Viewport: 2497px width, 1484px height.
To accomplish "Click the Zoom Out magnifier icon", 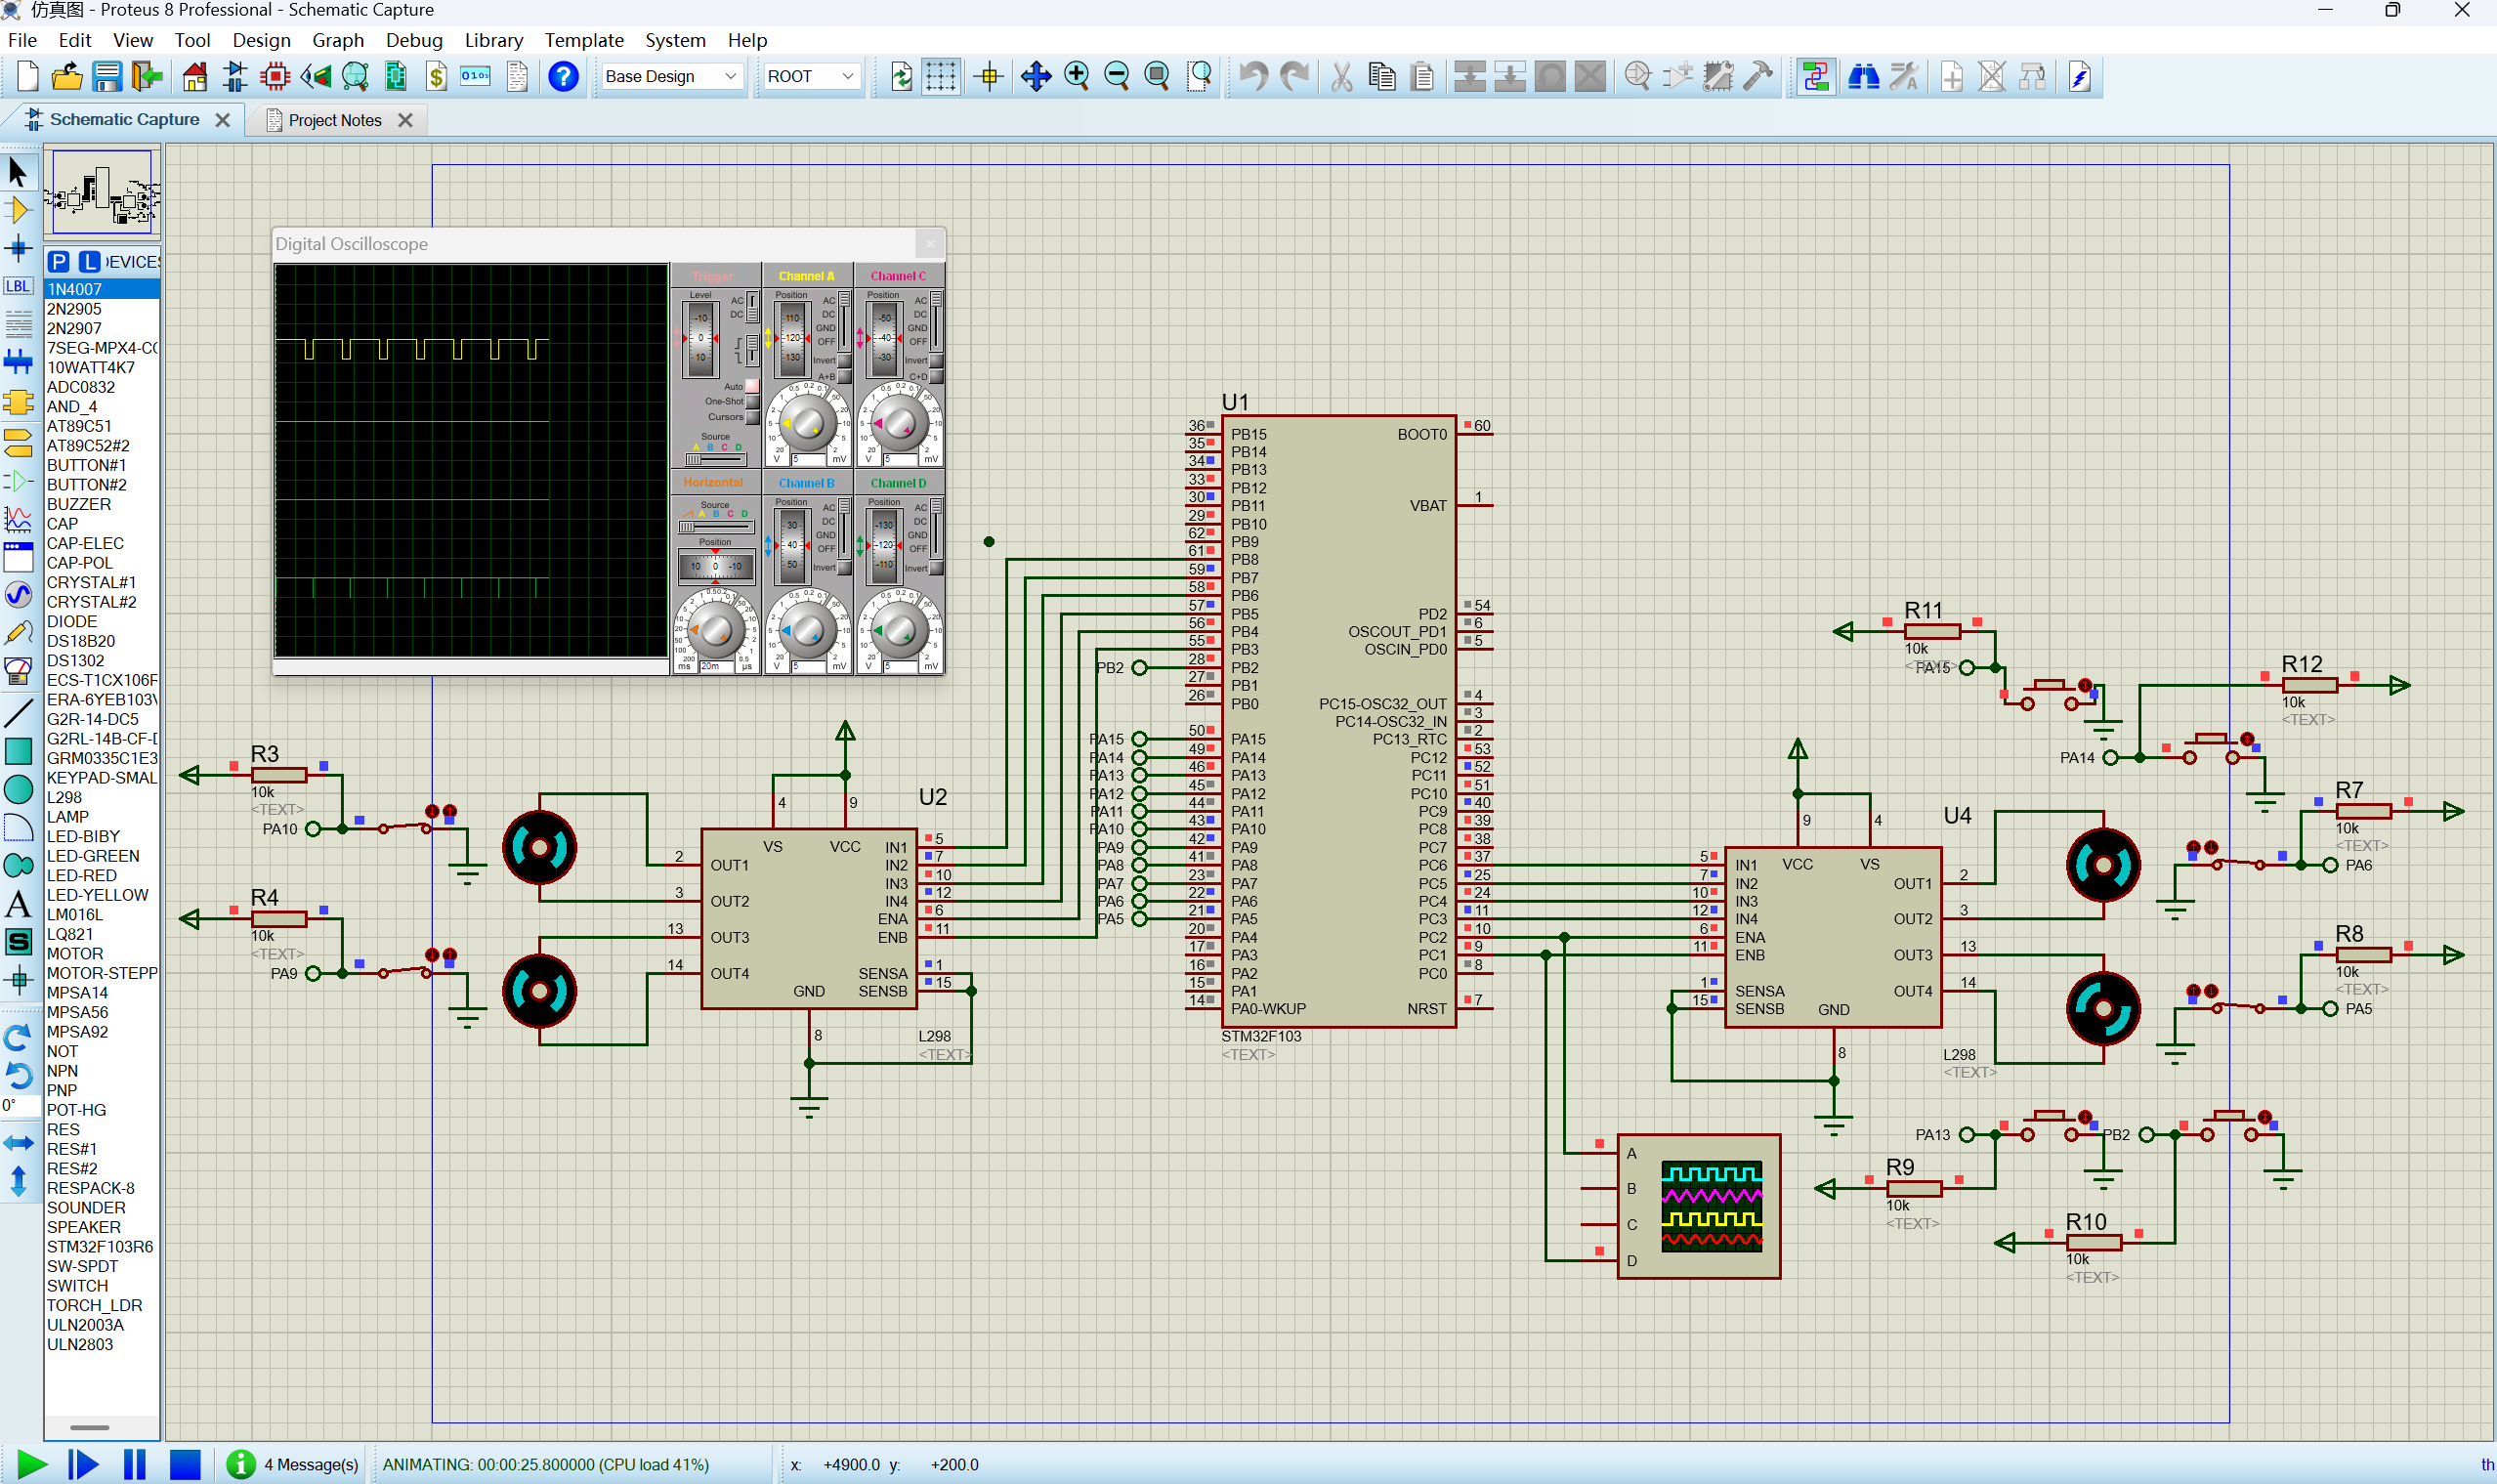I will point(1117,77).
